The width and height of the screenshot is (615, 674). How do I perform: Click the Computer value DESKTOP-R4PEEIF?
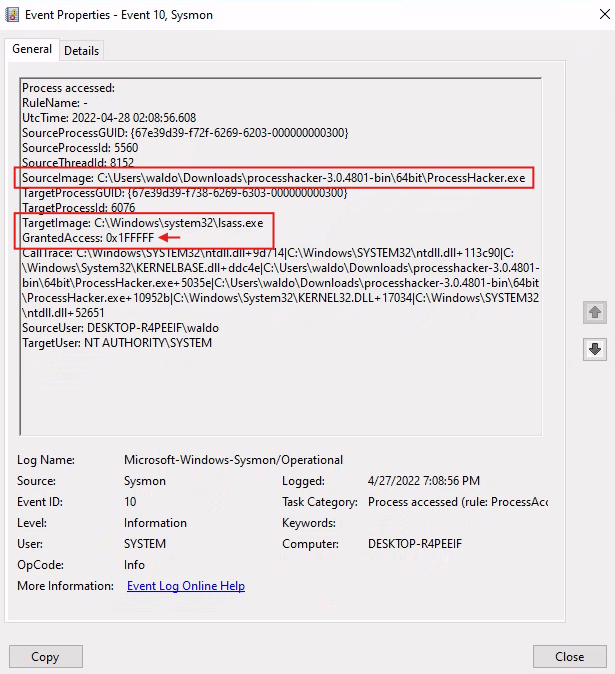(x=415, y=544)
